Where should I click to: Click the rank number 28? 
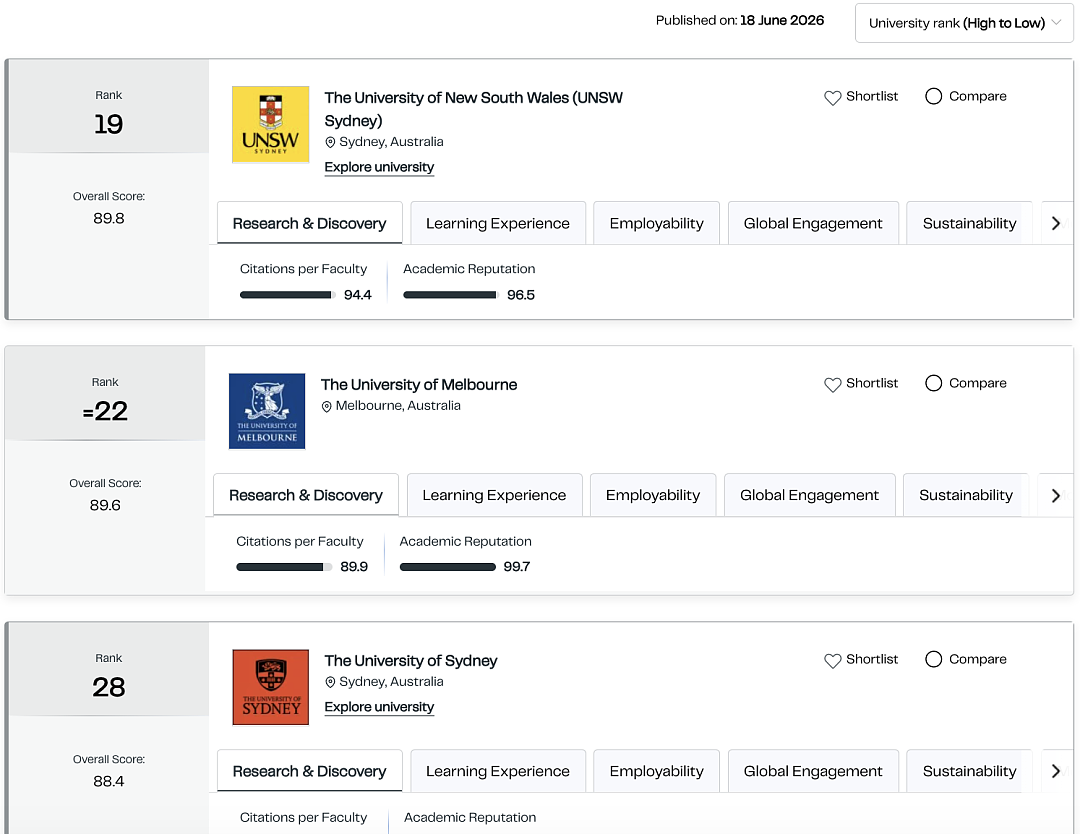tap(109, 687)
